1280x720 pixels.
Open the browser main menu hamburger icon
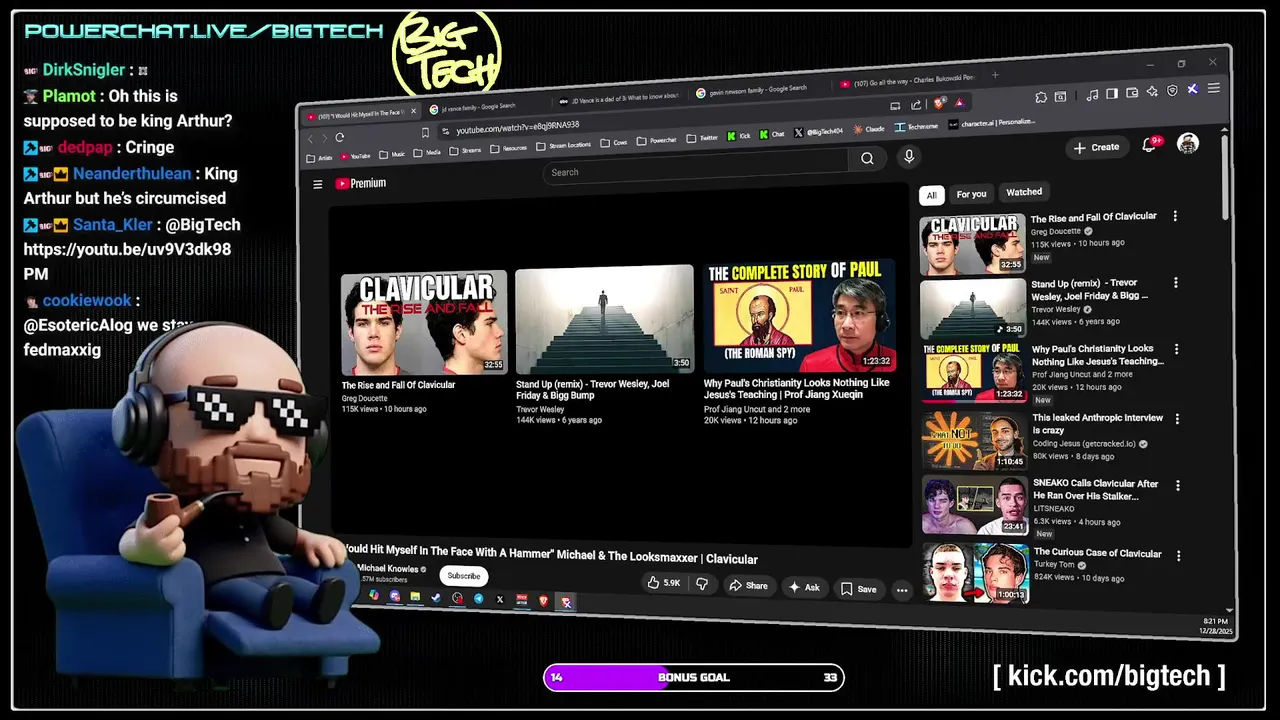[x=1214, y=88]
